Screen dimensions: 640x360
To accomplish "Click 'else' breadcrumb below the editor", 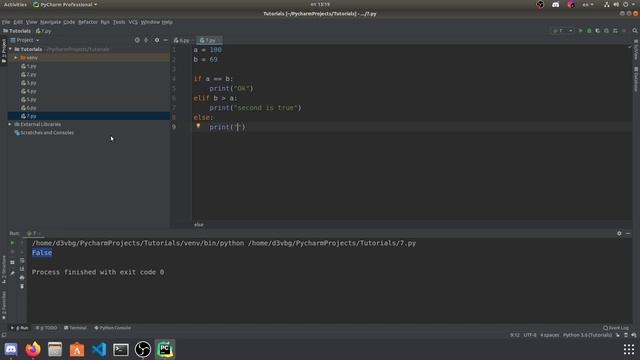I will (x=199, y=224).
